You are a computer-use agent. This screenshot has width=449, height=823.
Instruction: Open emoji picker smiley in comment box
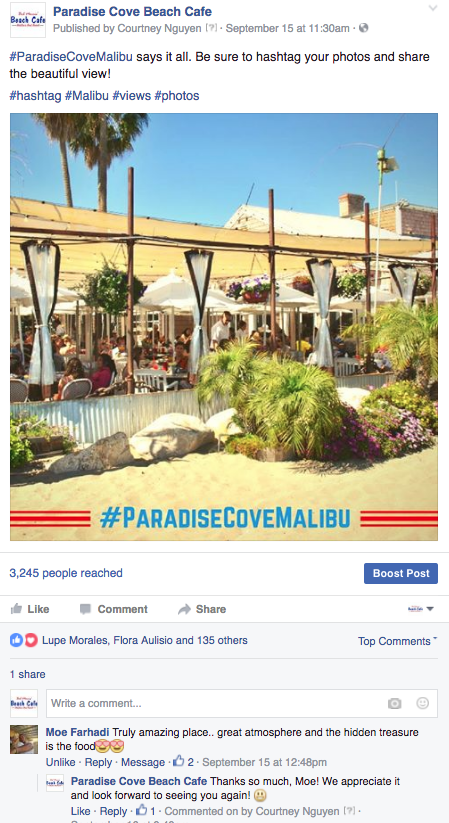tap(423, 703)
